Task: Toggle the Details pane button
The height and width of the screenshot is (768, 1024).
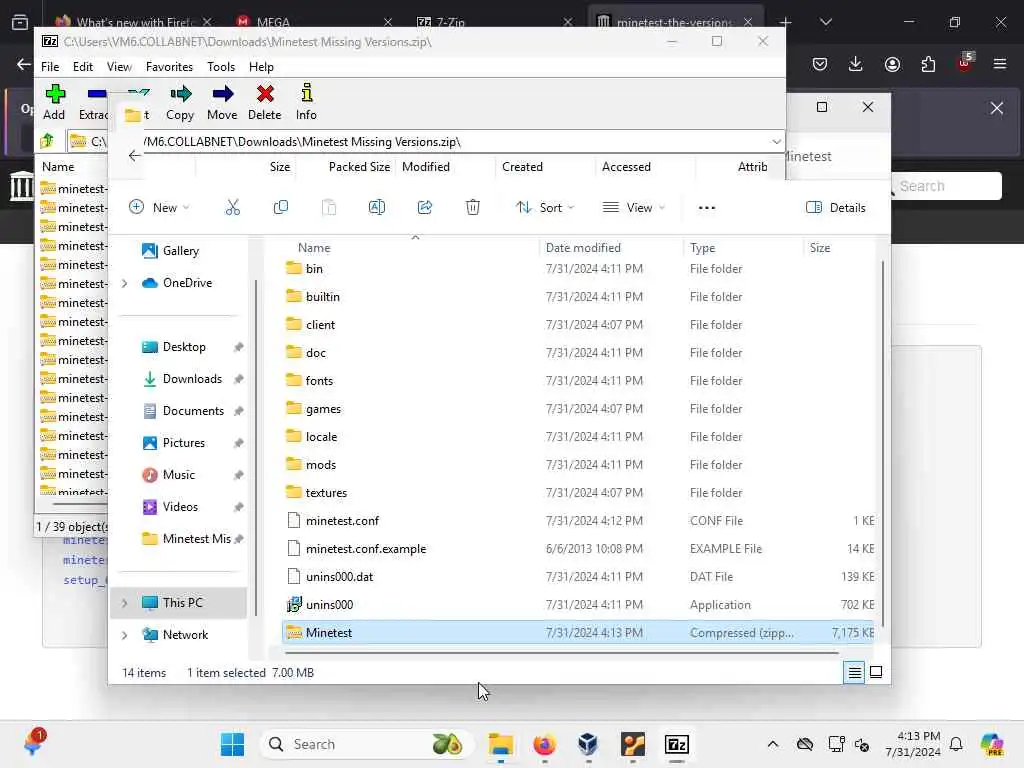Action: coord(836,208)
